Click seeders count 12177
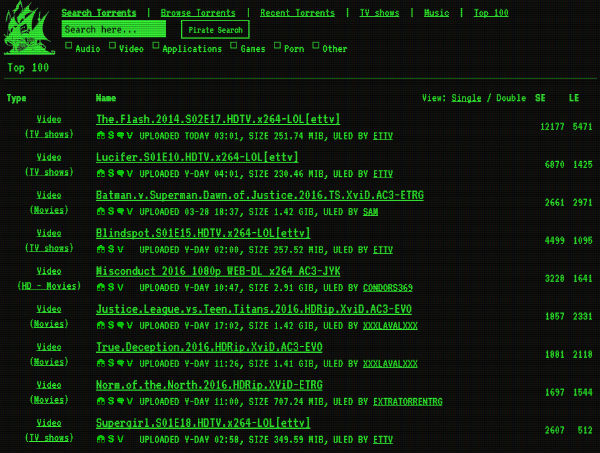Viewport: 600px width, 453px height. 552,127
